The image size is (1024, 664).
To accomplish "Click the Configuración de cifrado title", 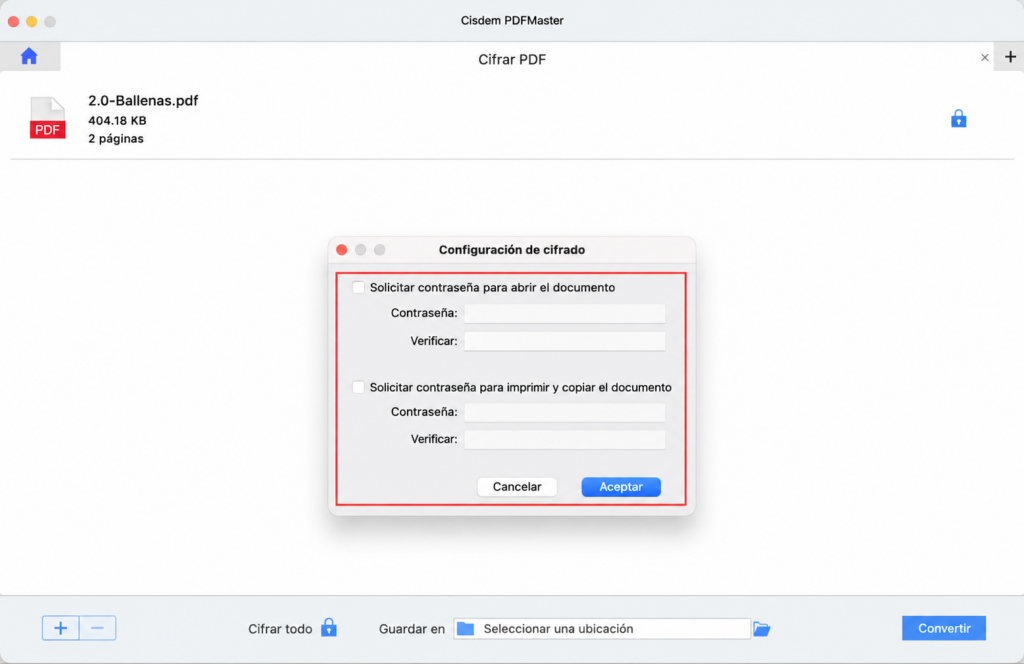I will point(512,250).
